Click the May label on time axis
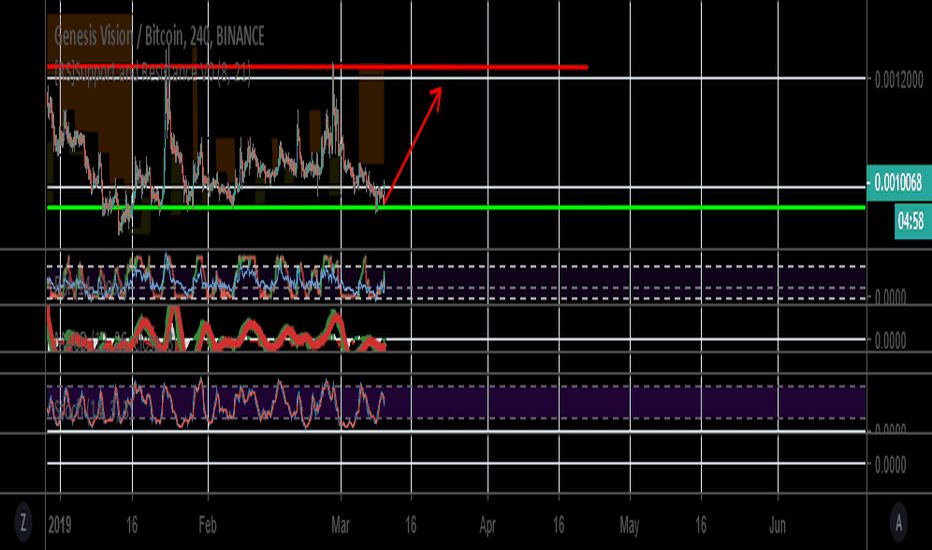Viewport: 932px width, 550px height. 629,526
